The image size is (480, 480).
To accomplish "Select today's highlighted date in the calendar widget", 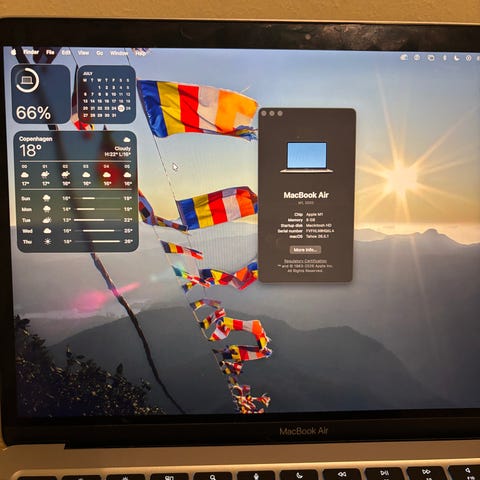I will 121,108.
